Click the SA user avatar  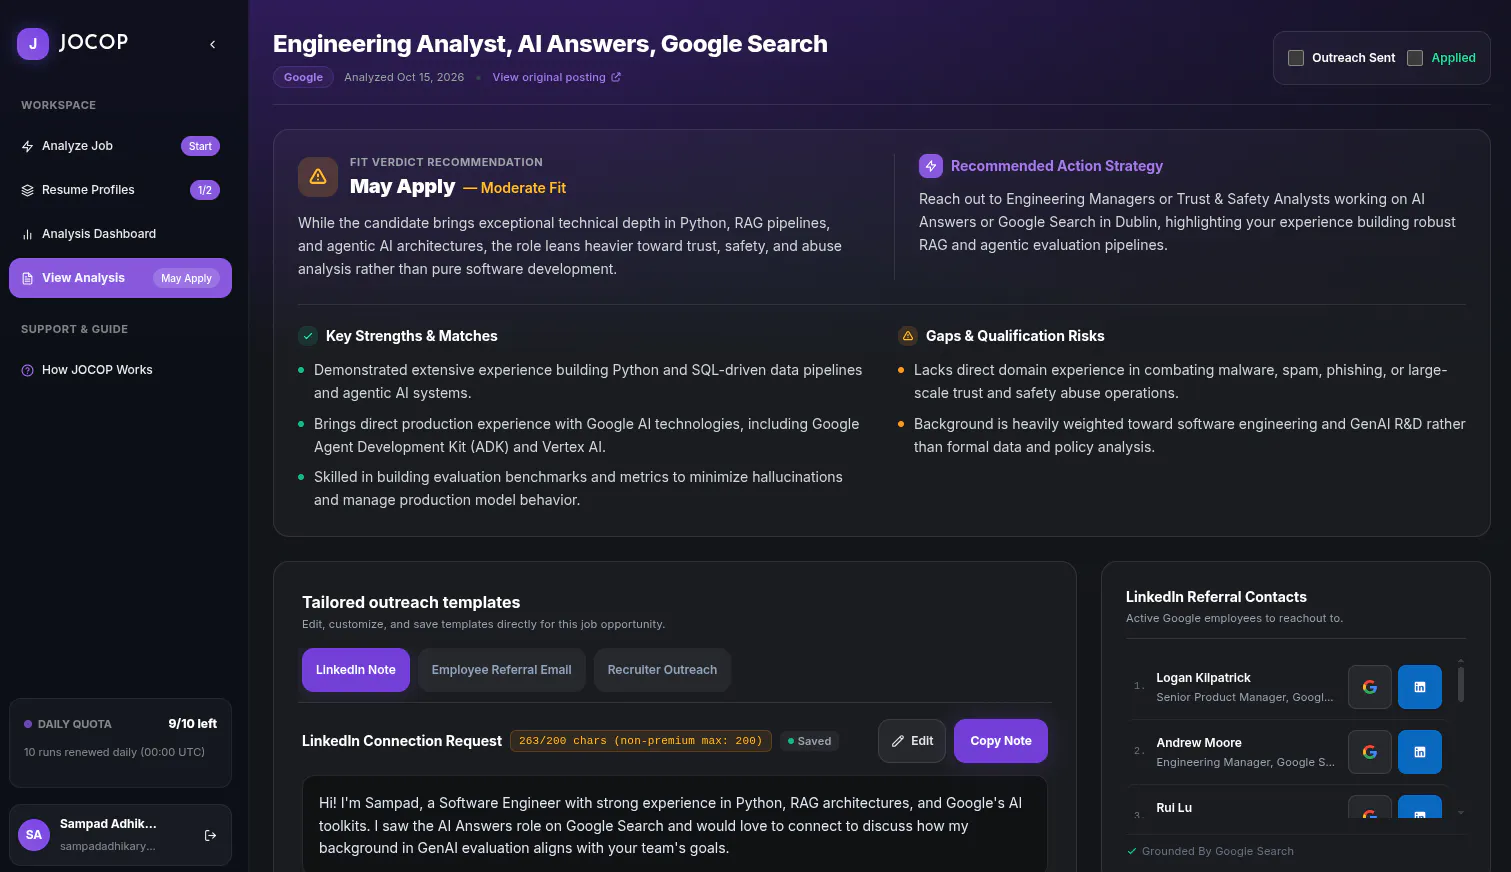(34, 835)
